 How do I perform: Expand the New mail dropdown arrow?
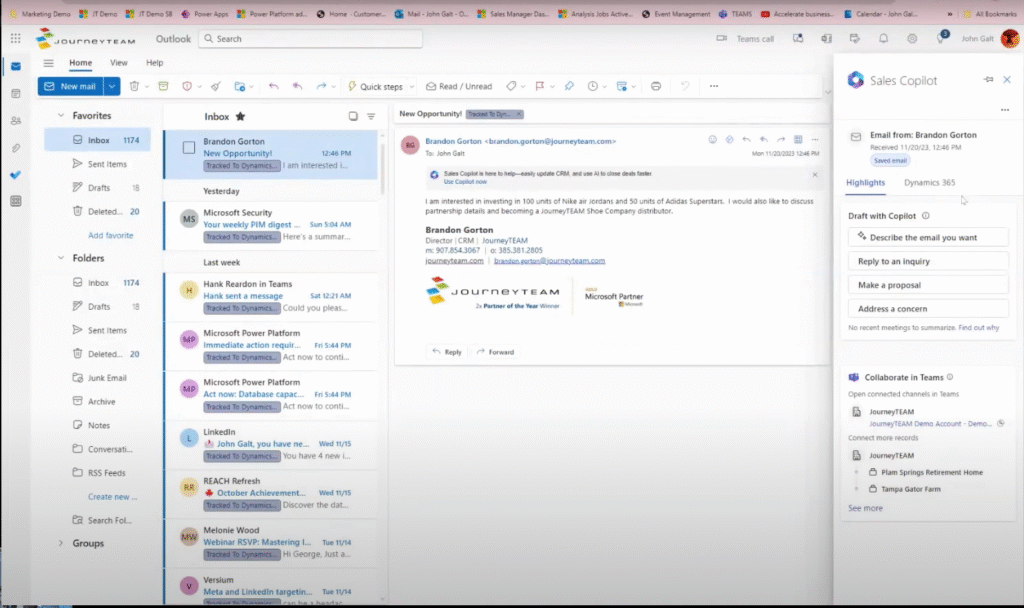(112, 87)
